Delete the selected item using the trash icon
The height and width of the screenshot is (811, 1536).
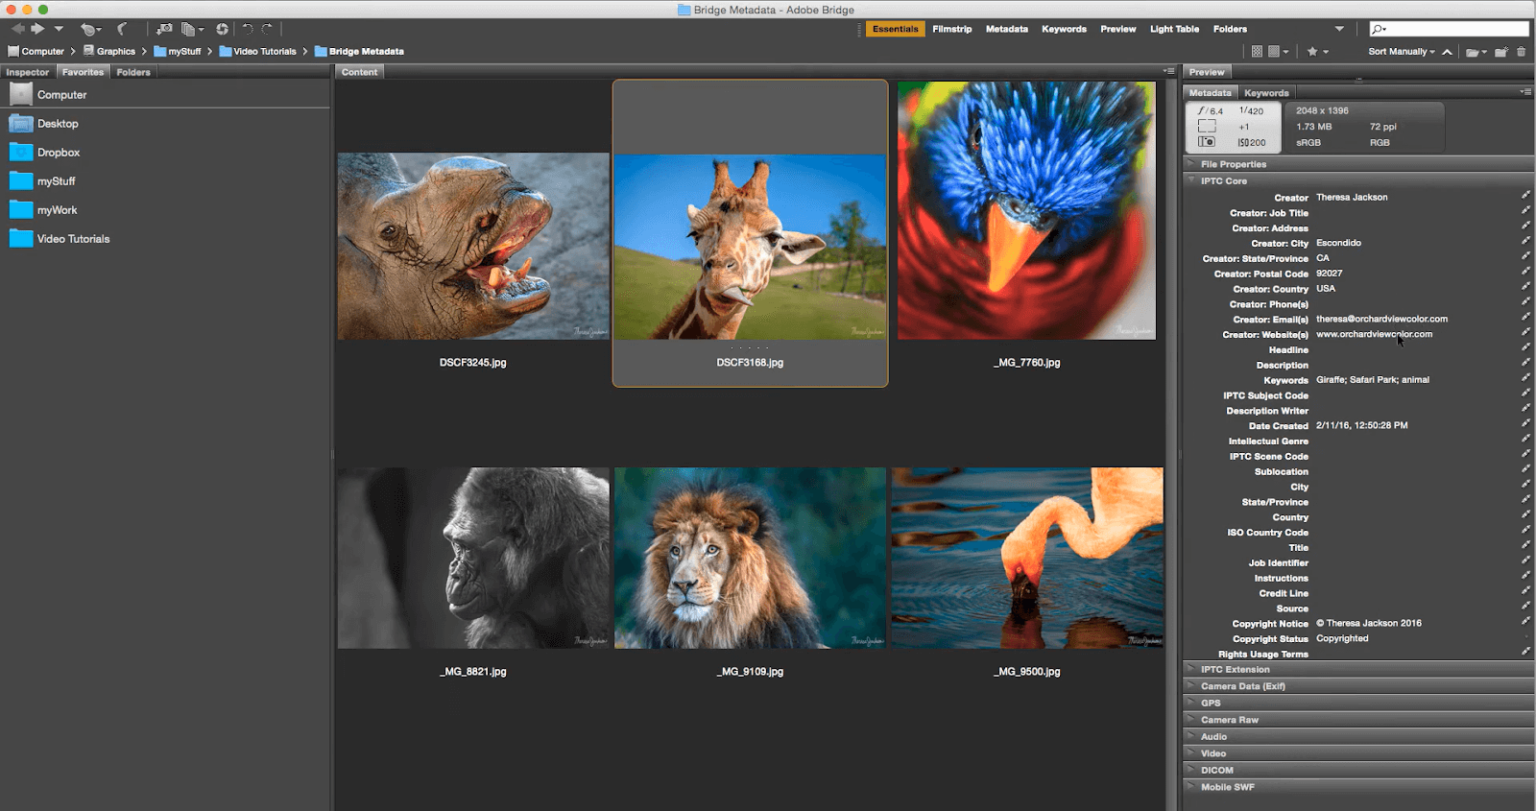1521,52
